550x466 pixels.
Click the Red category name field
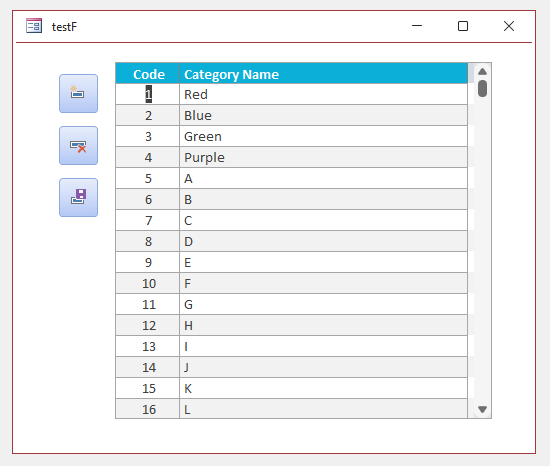tap(323, 94)
